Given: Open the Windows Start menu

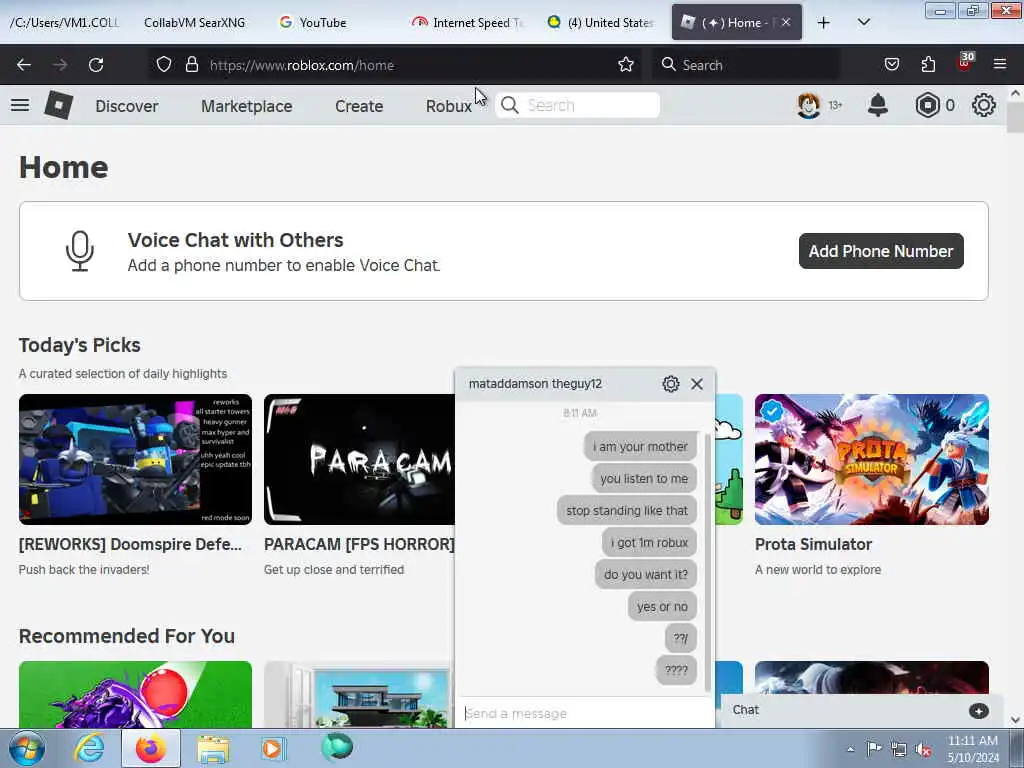Looking at the screenshot, I should tap(26, 748).
